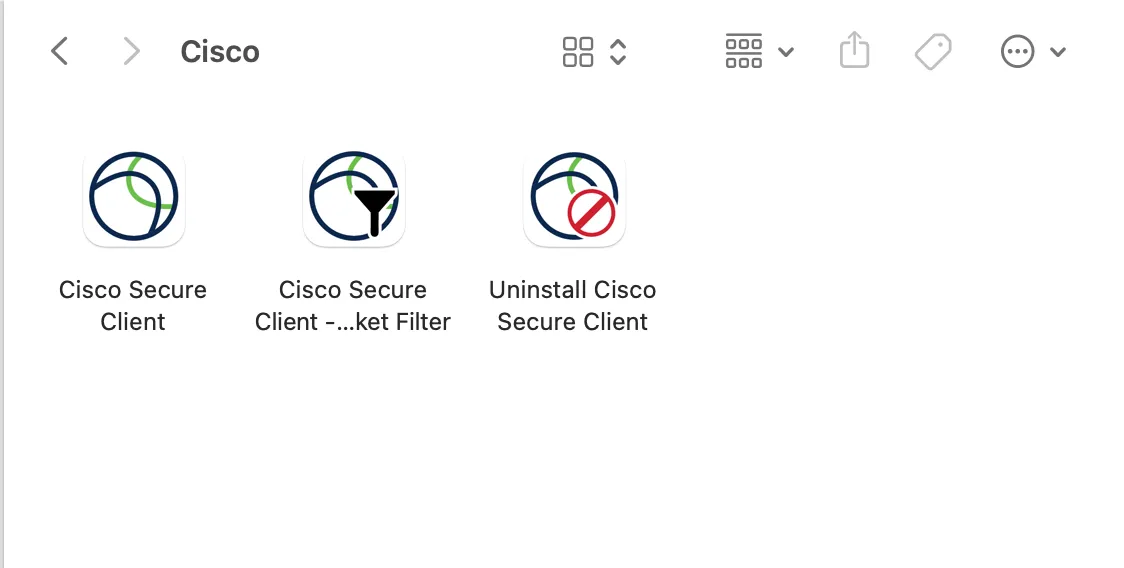Click the Cisco folder title
Screen dimensions: 1124x568
pos(220,52)
